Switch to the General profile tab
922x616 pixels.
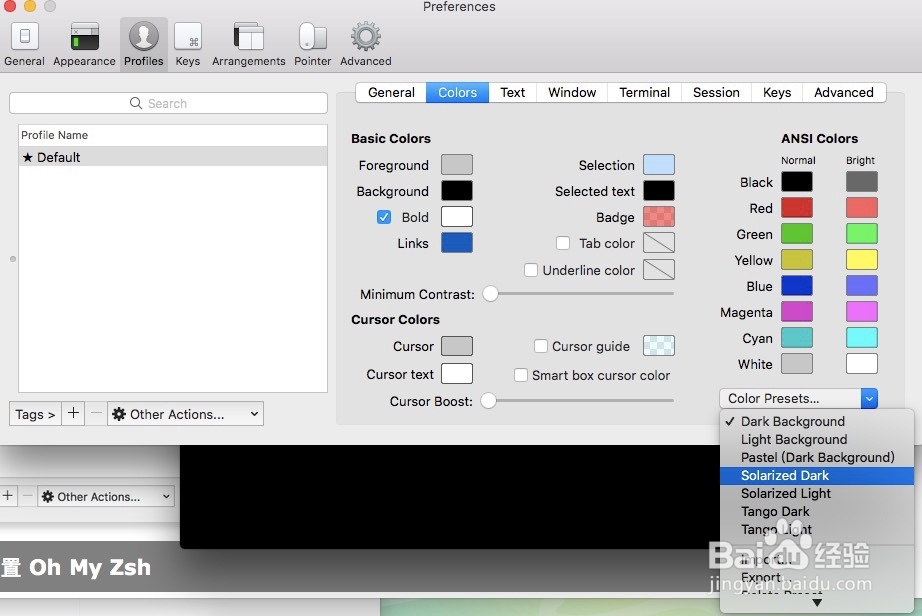tap(391, 92)
